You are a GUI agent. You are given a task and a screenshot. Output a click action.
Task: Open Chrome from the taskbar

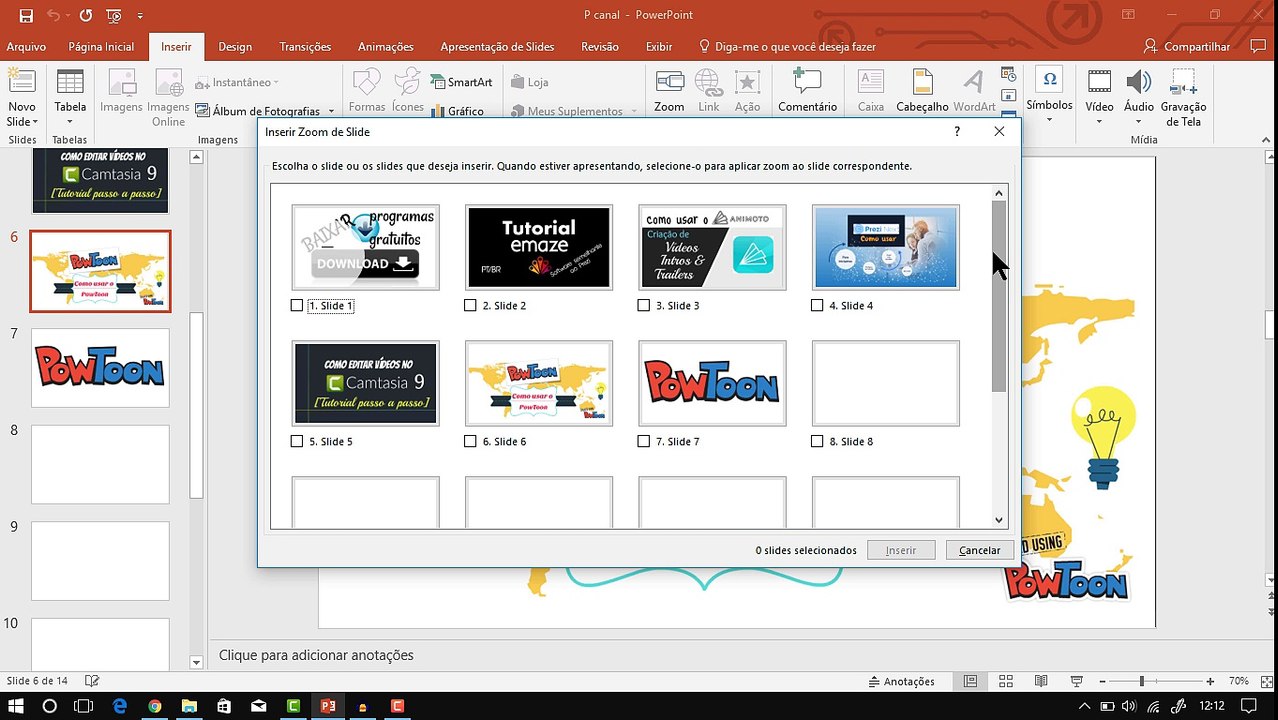(155, 706)
